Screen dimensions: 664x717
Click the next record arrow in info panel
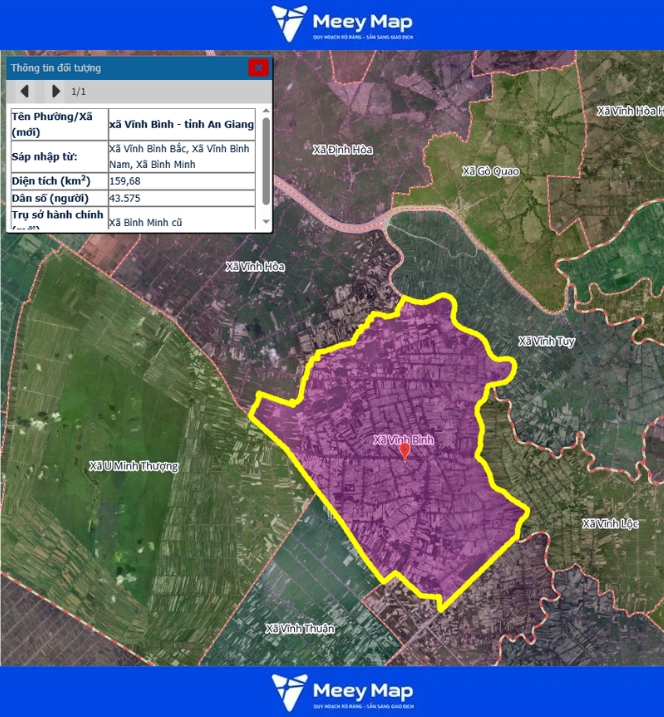coord(55,91)
